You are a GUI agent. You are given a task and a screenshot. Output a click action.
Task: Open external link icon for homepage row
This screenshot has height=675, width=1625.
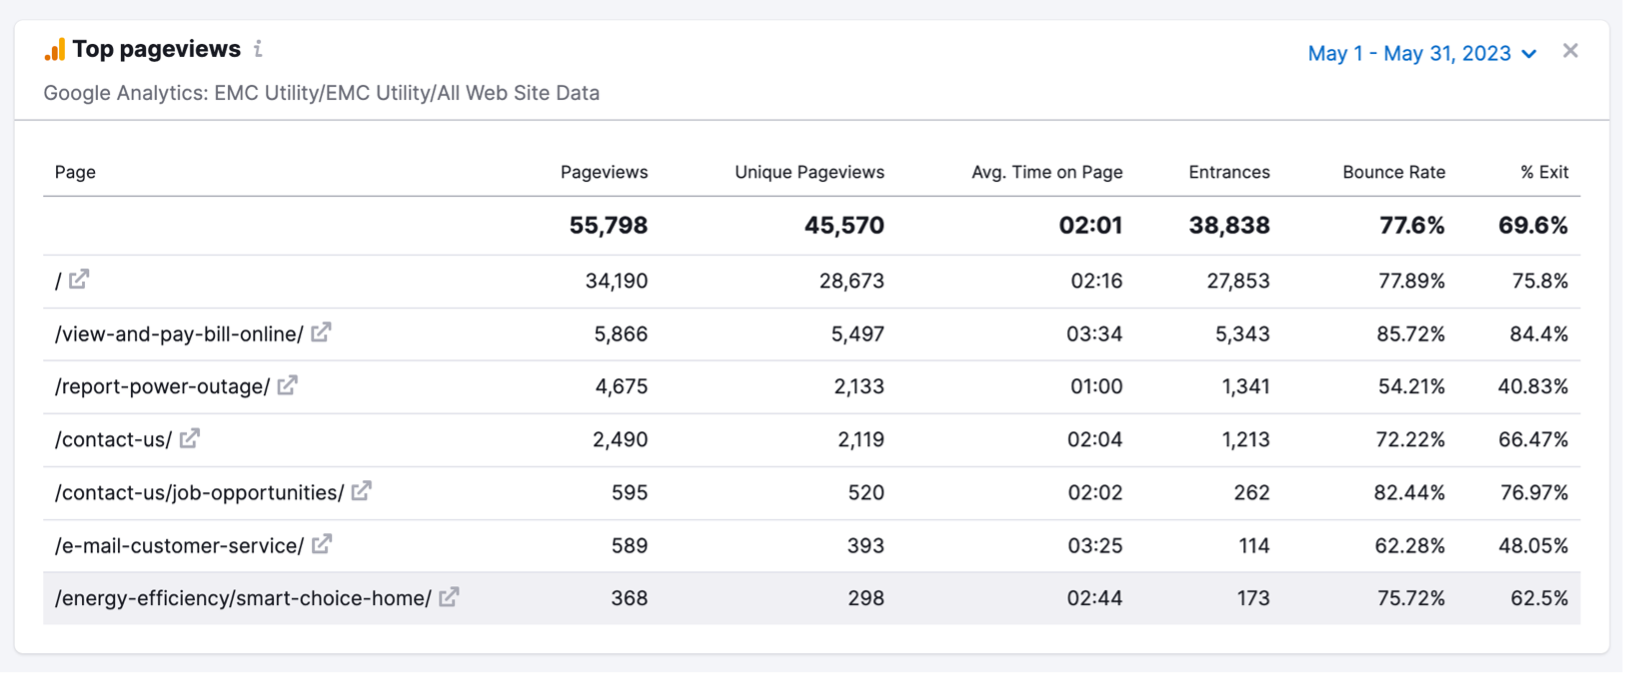click(x=79, y=280)
